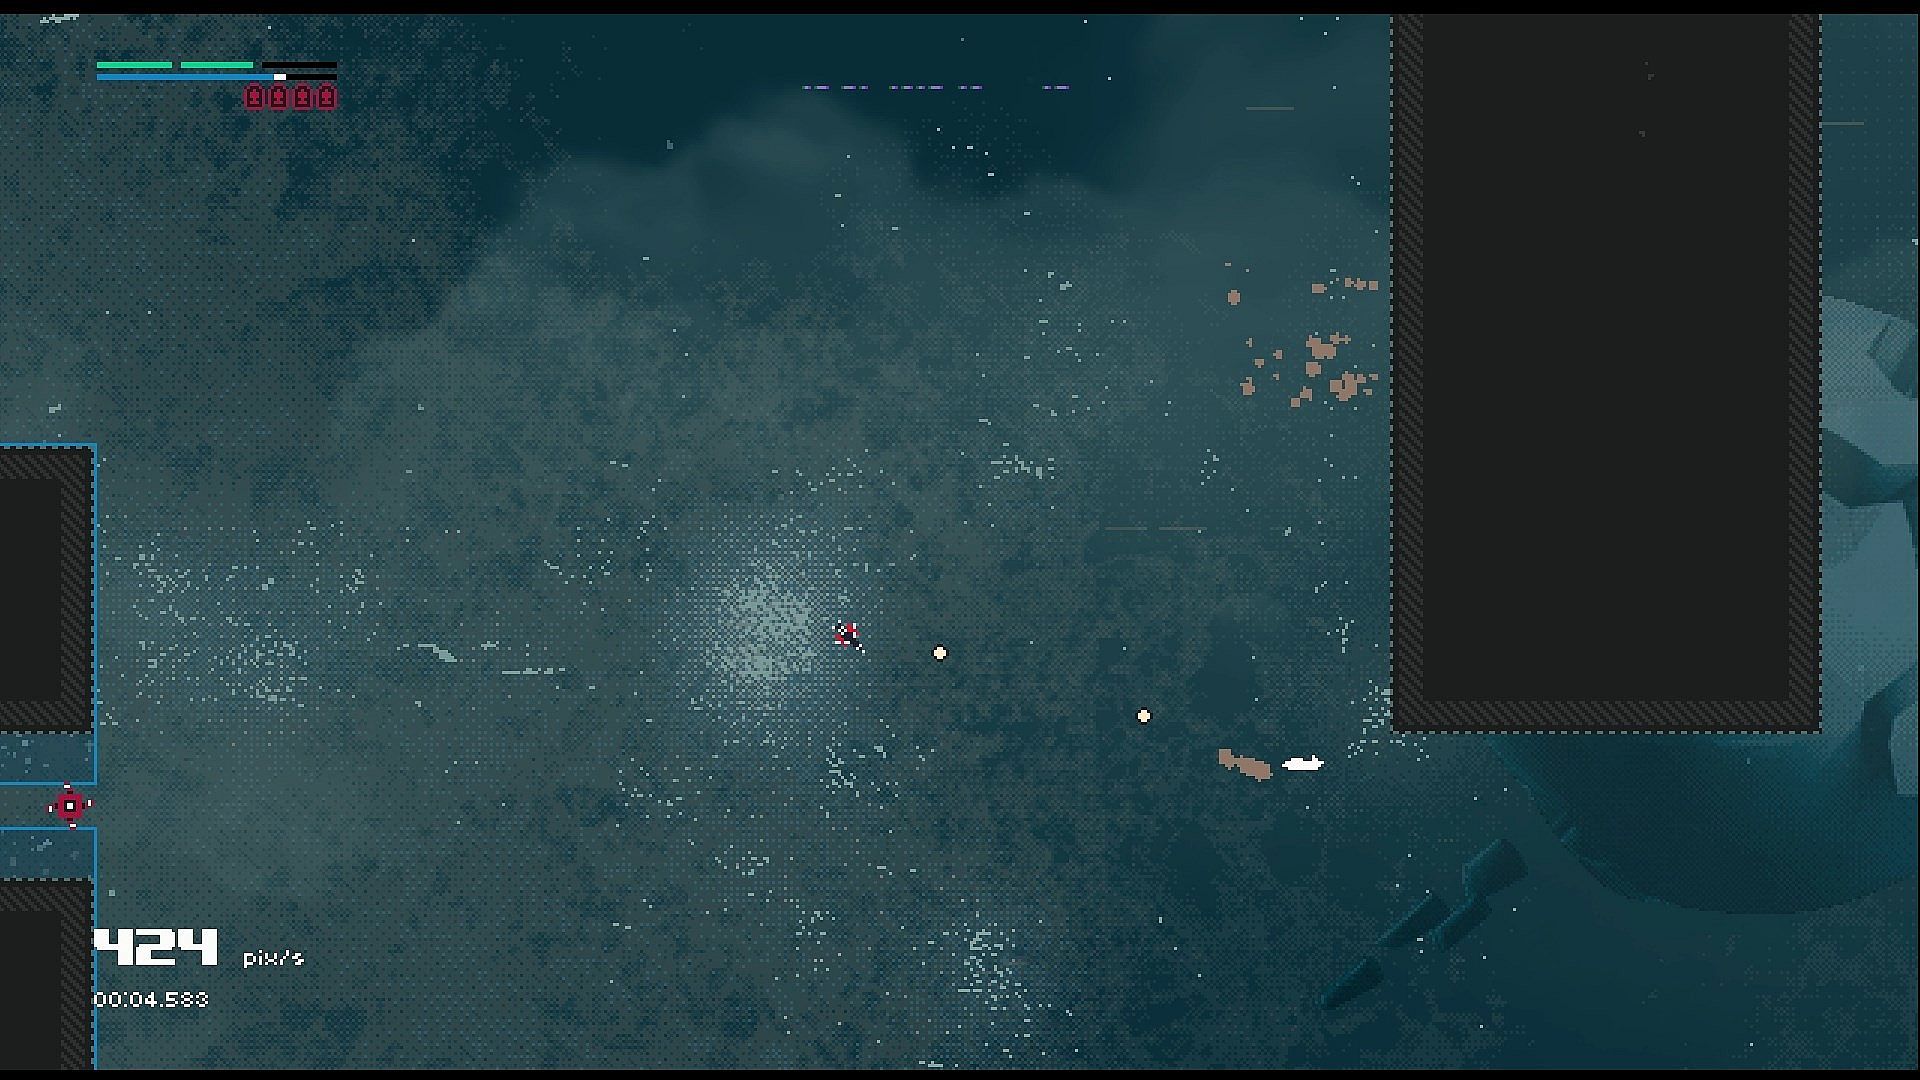Click the second green health segment
Image resolution: width=1920 pixels, height=1080 pixels.
[x=217, y=65]
